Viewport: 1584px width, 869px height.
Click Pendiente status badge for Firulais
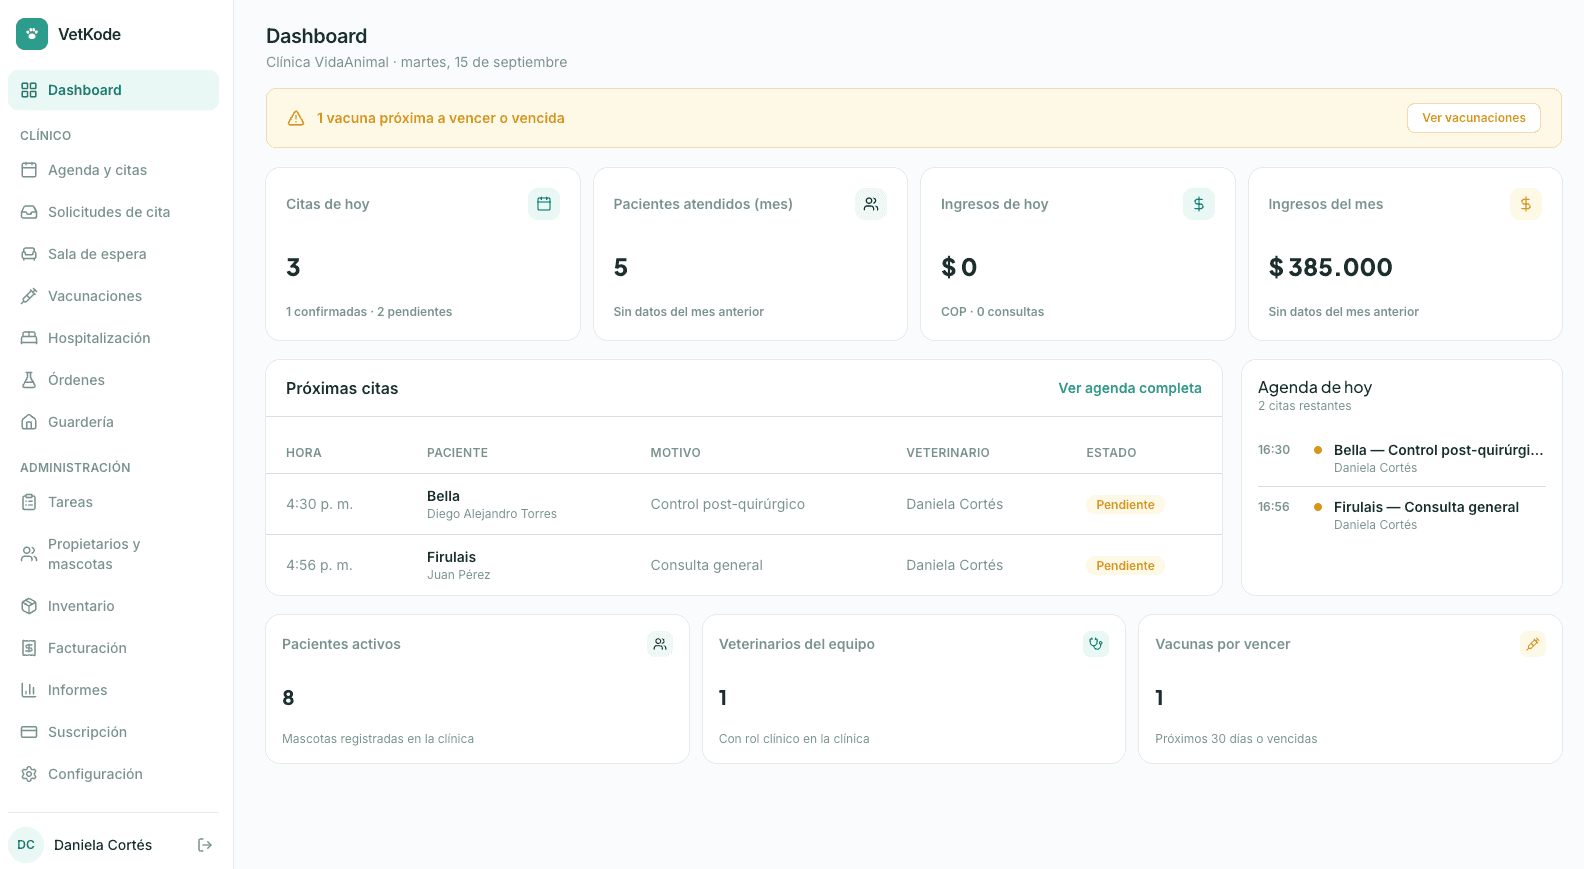click(1125, 566)
